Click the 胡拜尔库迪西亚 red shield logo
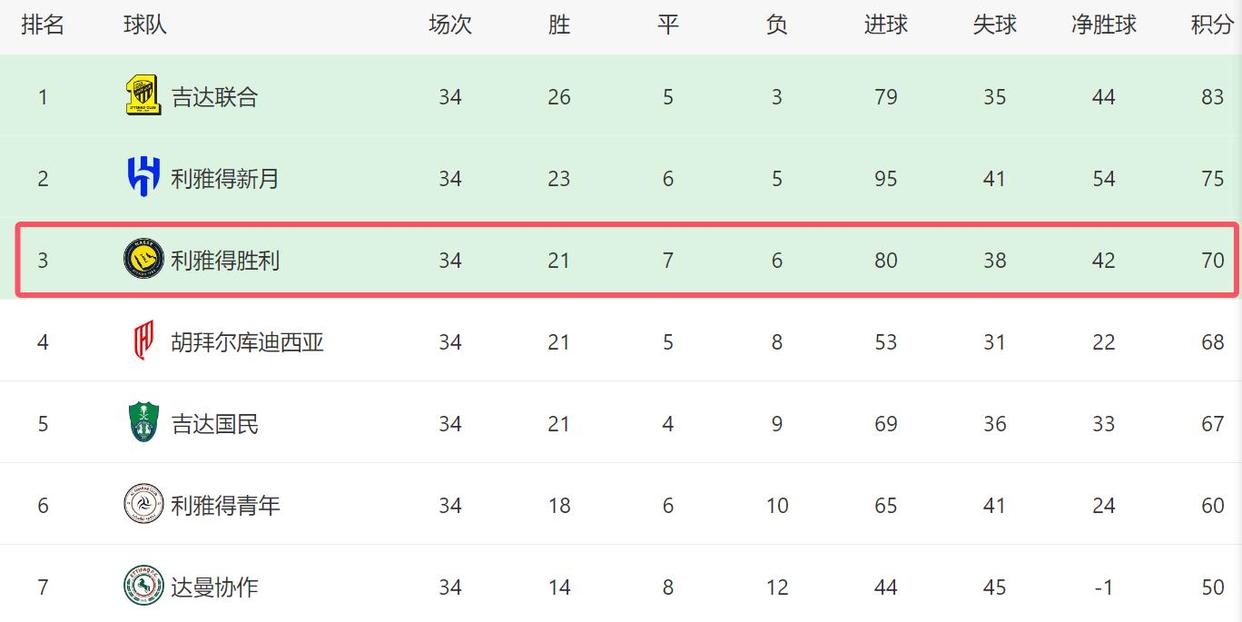This screenshot has height=622, width=1242. [x=143, y=342]
